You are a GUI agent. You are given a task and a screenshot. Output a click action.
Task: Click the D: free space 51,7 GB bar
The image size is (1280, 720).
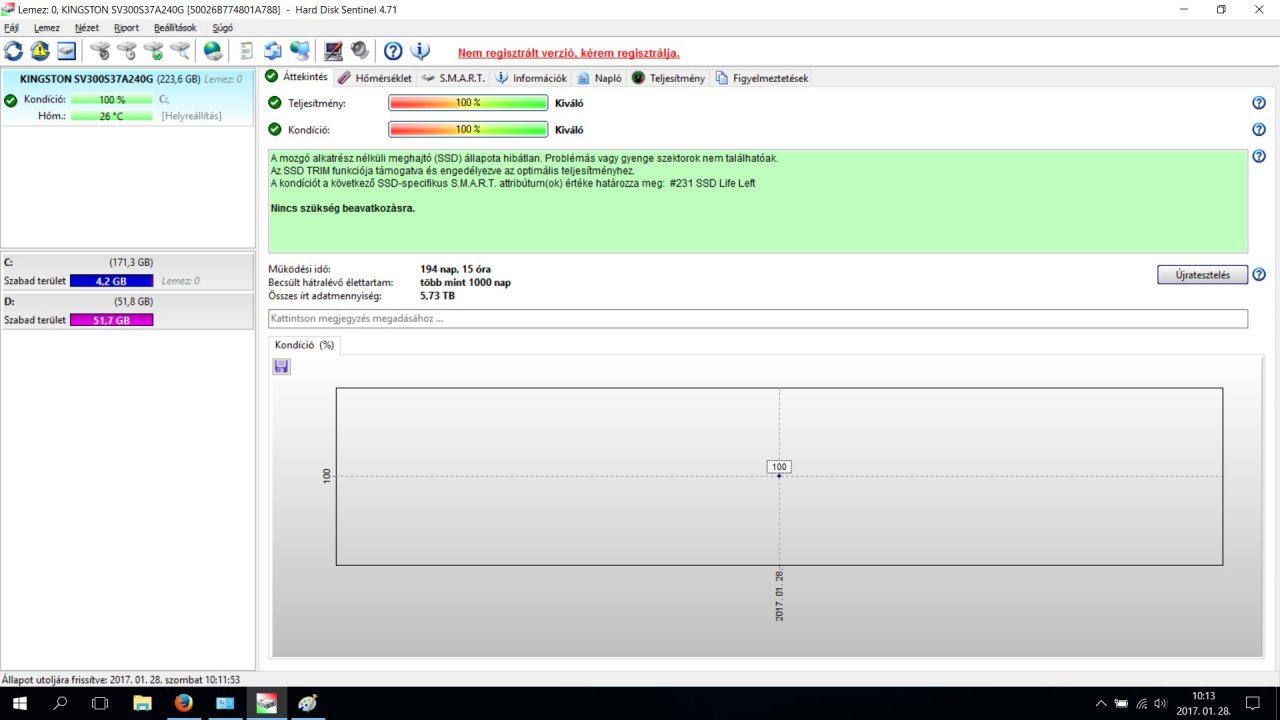tap(112, 320)
